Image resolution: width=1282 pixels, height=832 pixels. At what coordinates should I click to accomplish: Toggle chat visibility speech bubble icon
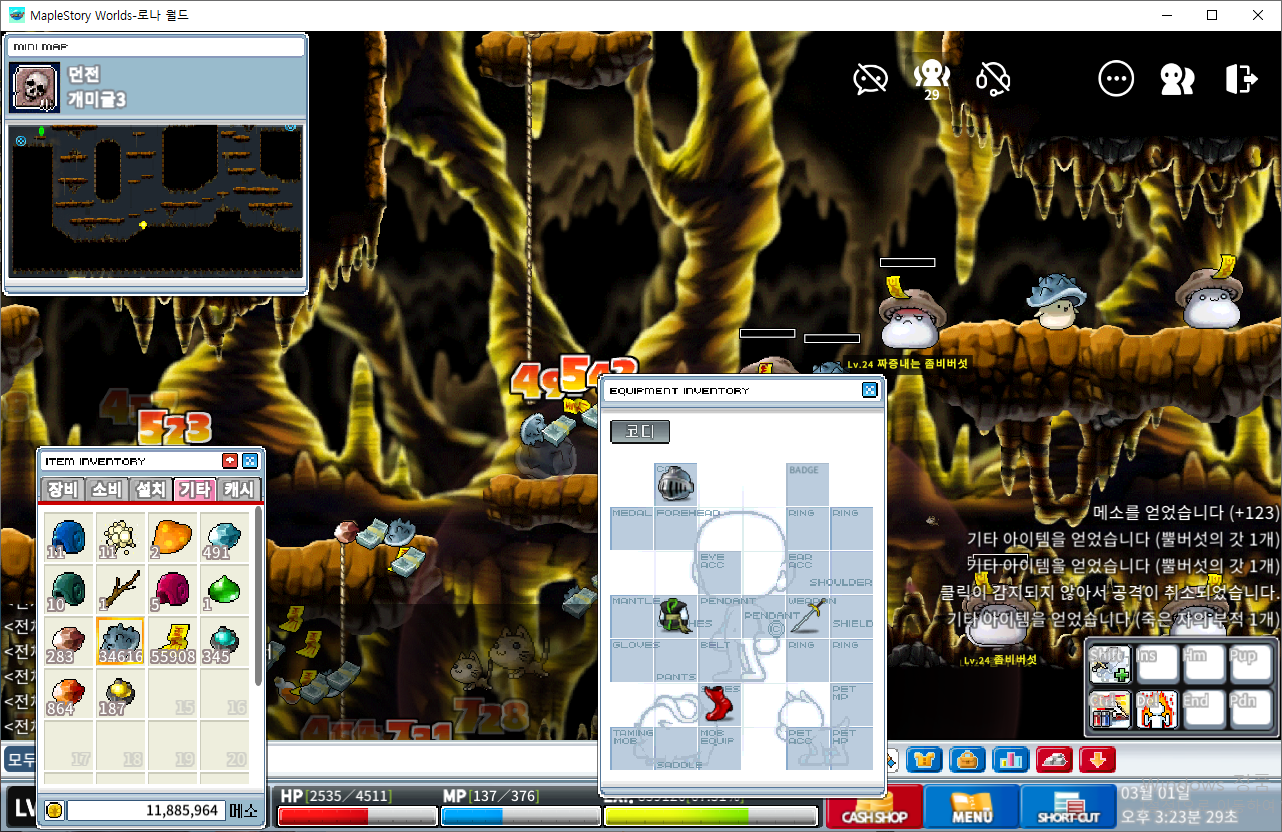(870, 78)
